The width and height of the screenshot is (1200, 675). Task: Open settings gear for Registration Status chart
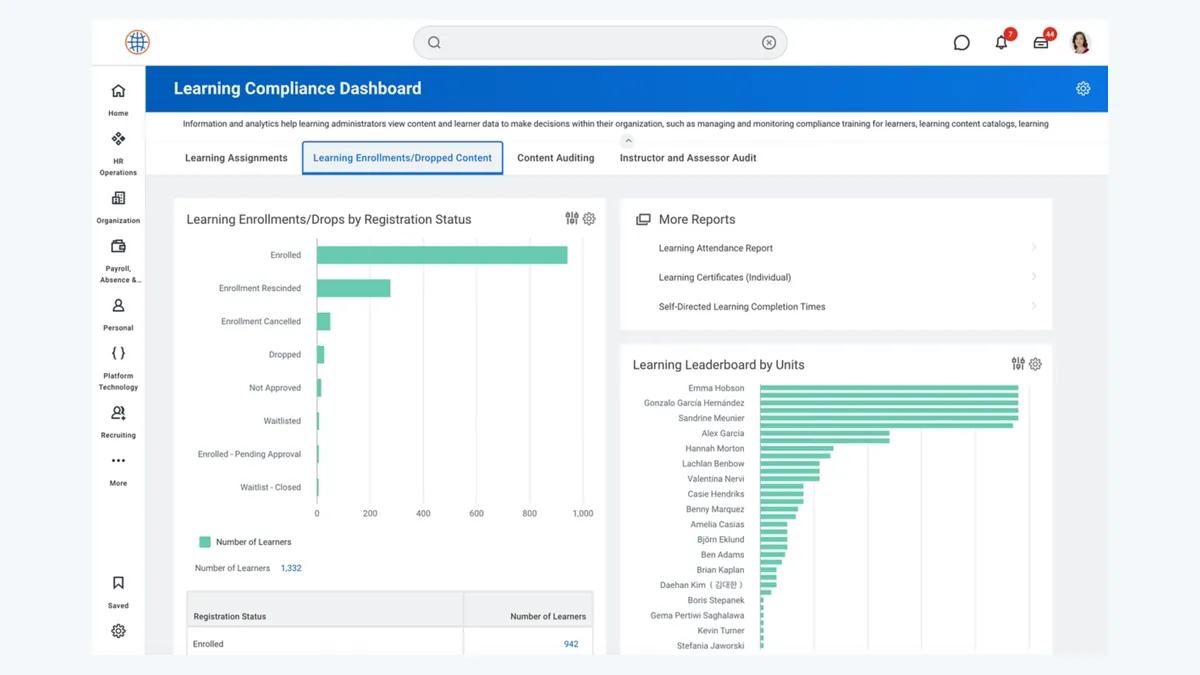(589, 219)
